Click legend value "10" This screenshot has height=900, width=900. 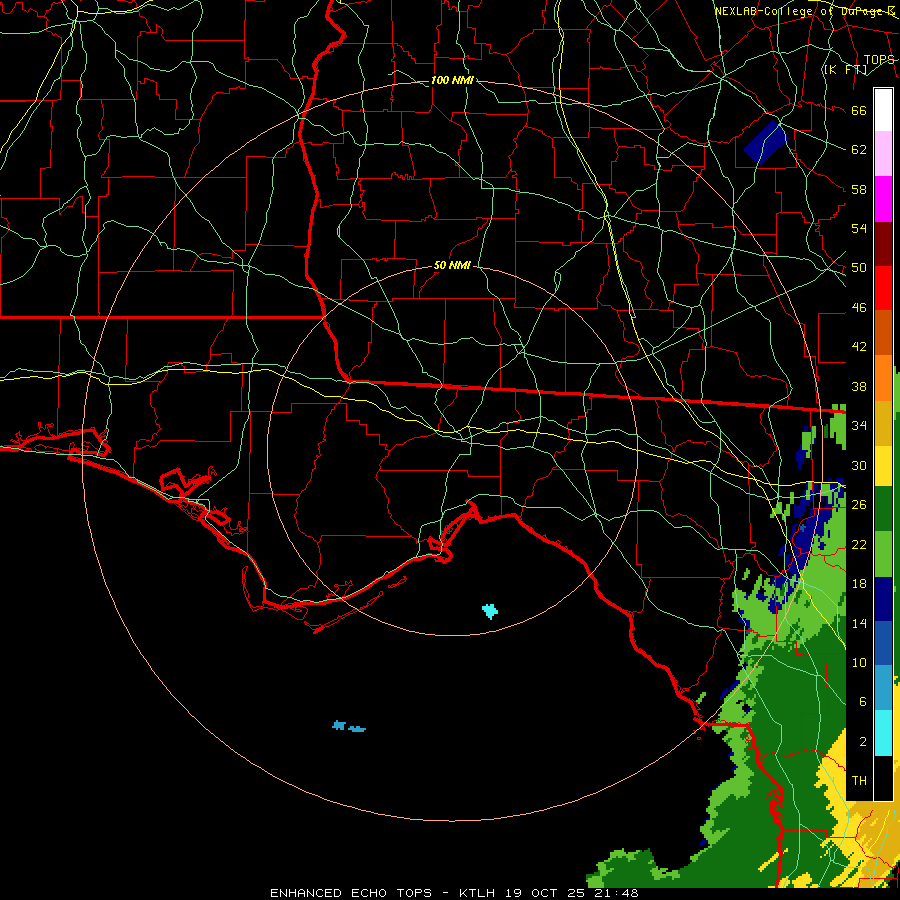click(859, 663)
